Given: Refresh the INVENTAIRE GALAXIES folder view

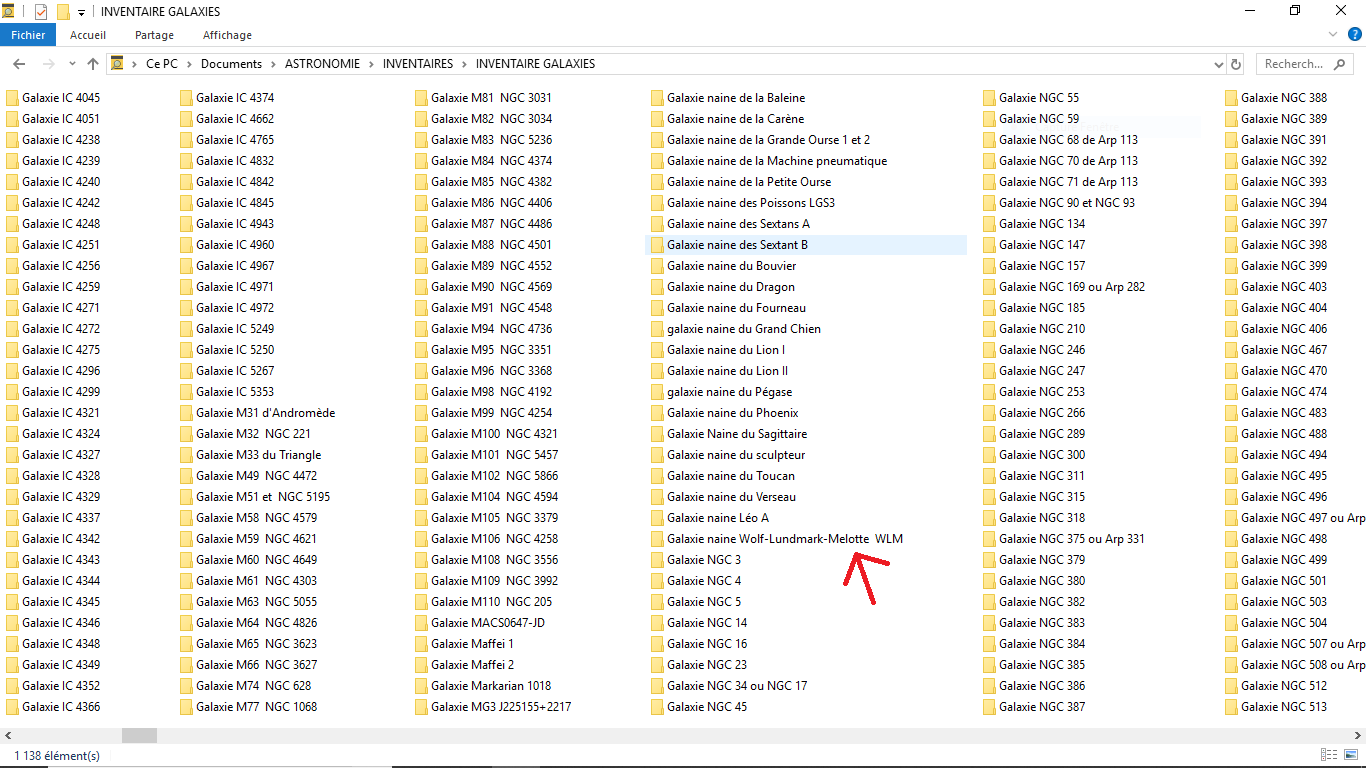Looking at the screenshot, I should (1236, 64).
